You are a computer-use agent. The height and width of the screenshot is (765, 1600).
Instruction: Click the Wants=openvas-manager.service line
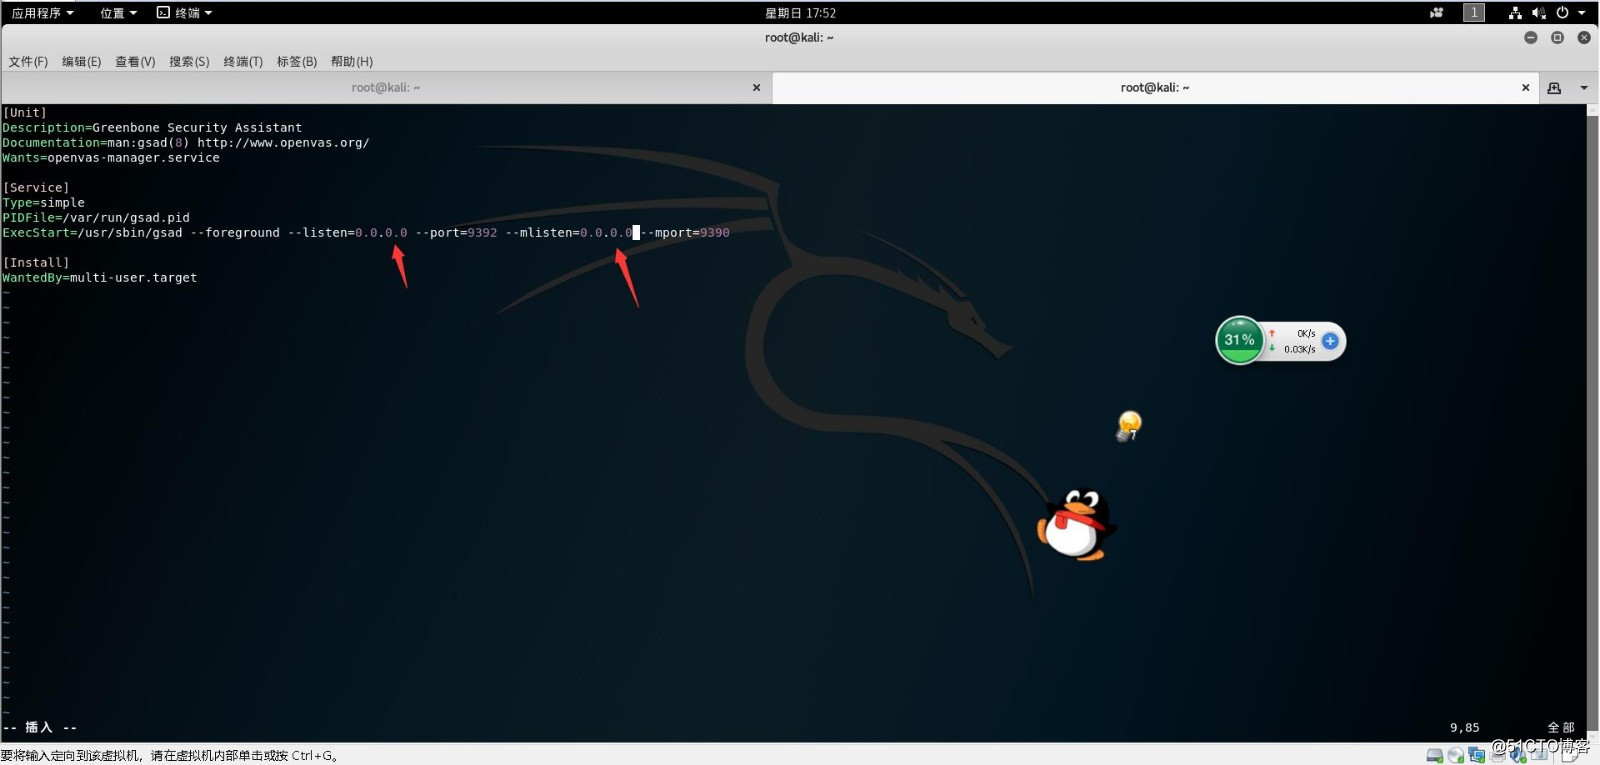pyautogui.click(x=111, y=158)
